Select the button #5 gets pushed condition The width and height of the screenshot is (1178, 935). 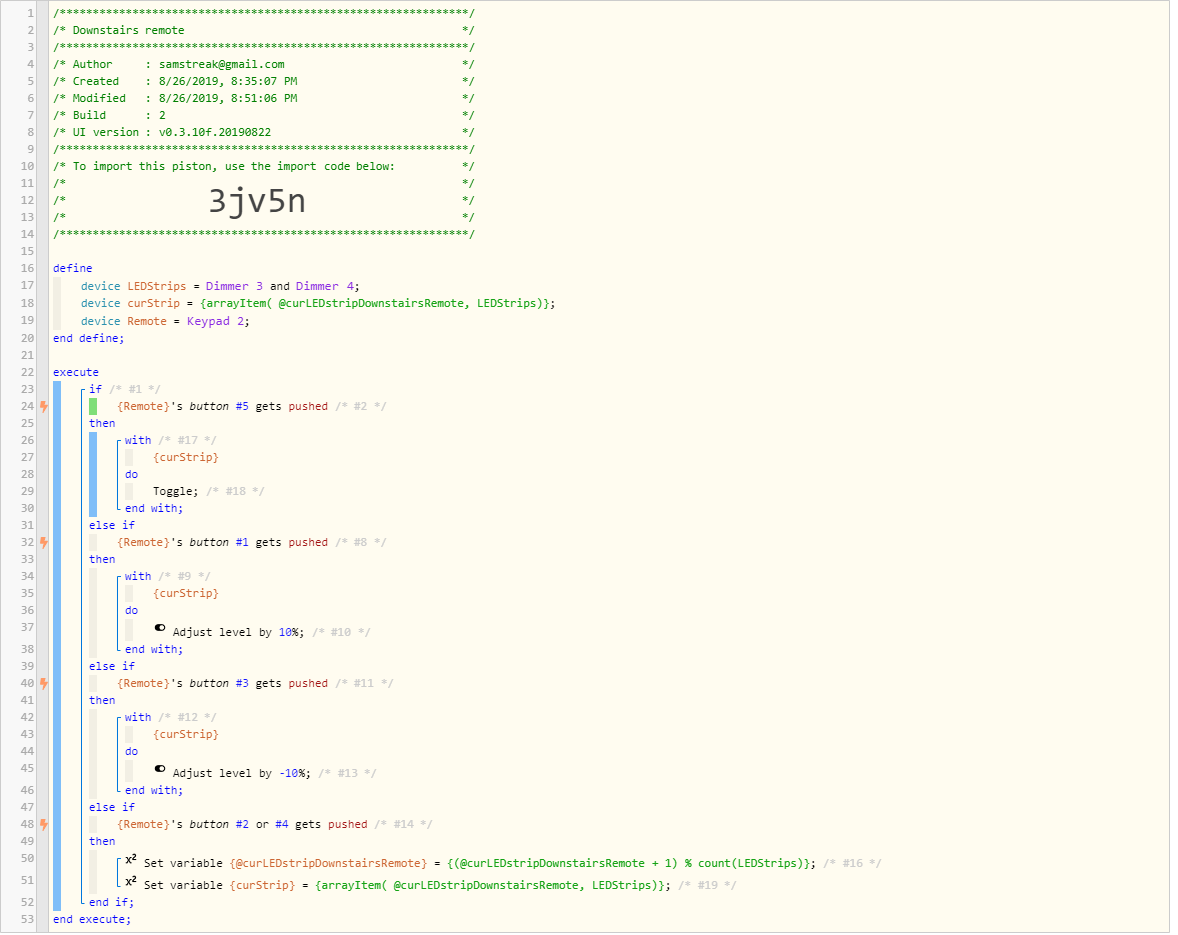click(222, 406)
